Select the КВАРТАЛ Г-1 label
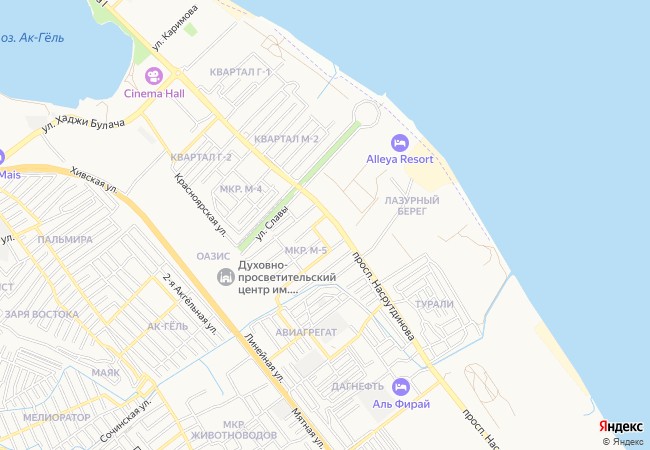The image size is (650, 450). point(240,72)
